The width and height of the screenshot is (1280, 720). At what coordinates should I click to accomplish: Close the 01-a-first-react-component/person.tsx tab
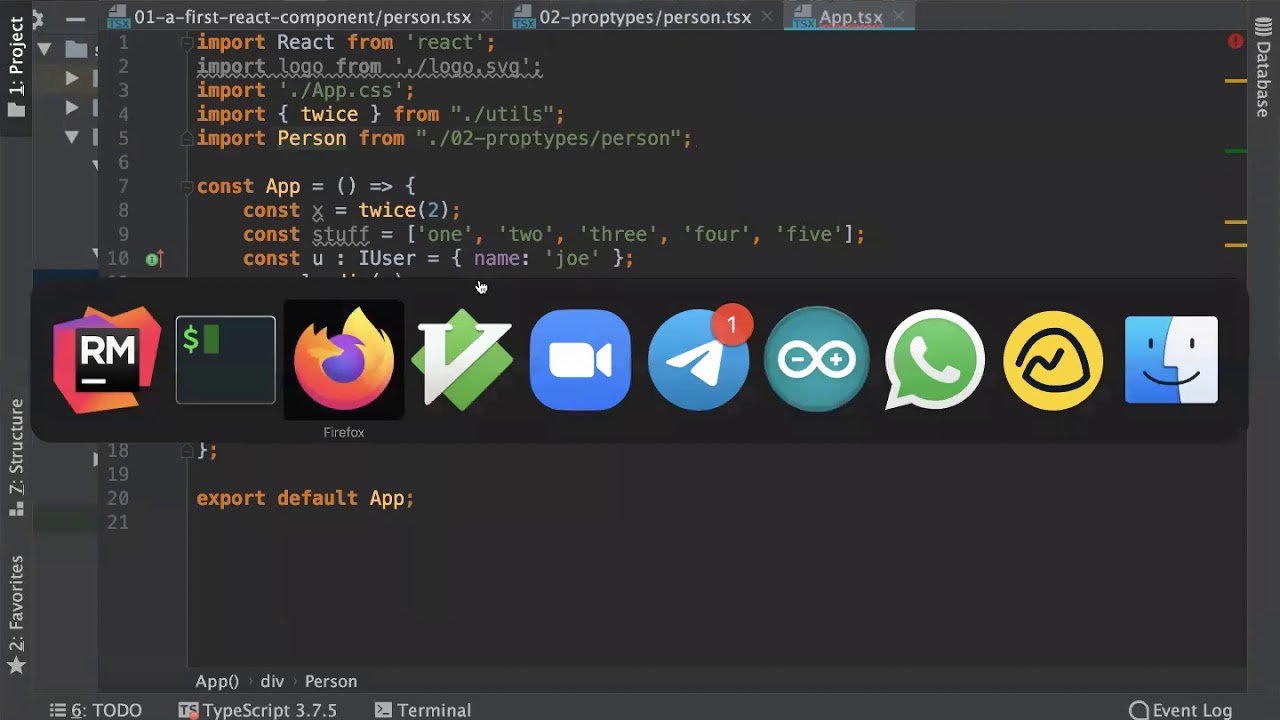tap(487, 17)
